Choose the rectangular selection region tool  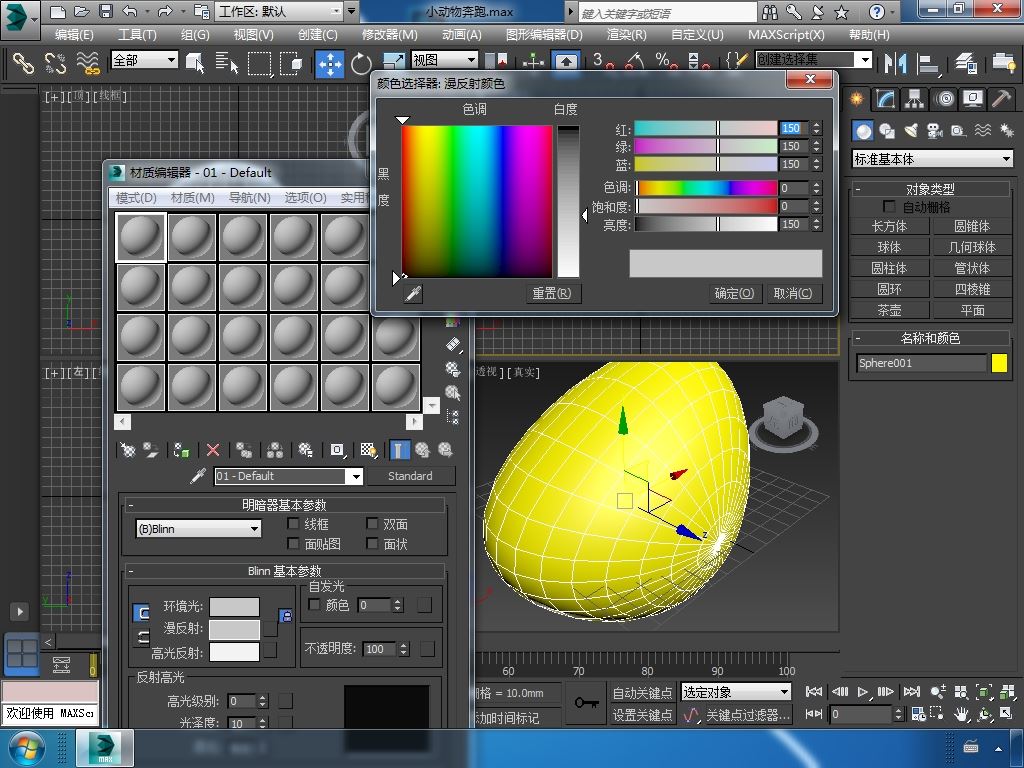tap(259, 63)
